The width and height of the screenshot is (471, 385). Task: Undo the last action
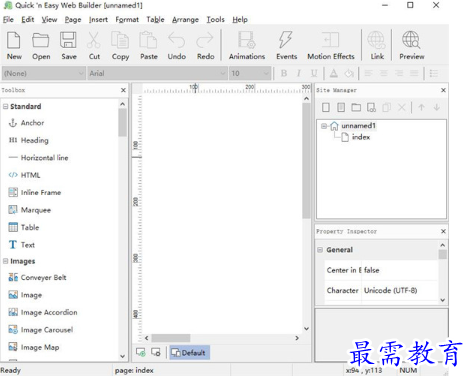click(x=177, y=46)
